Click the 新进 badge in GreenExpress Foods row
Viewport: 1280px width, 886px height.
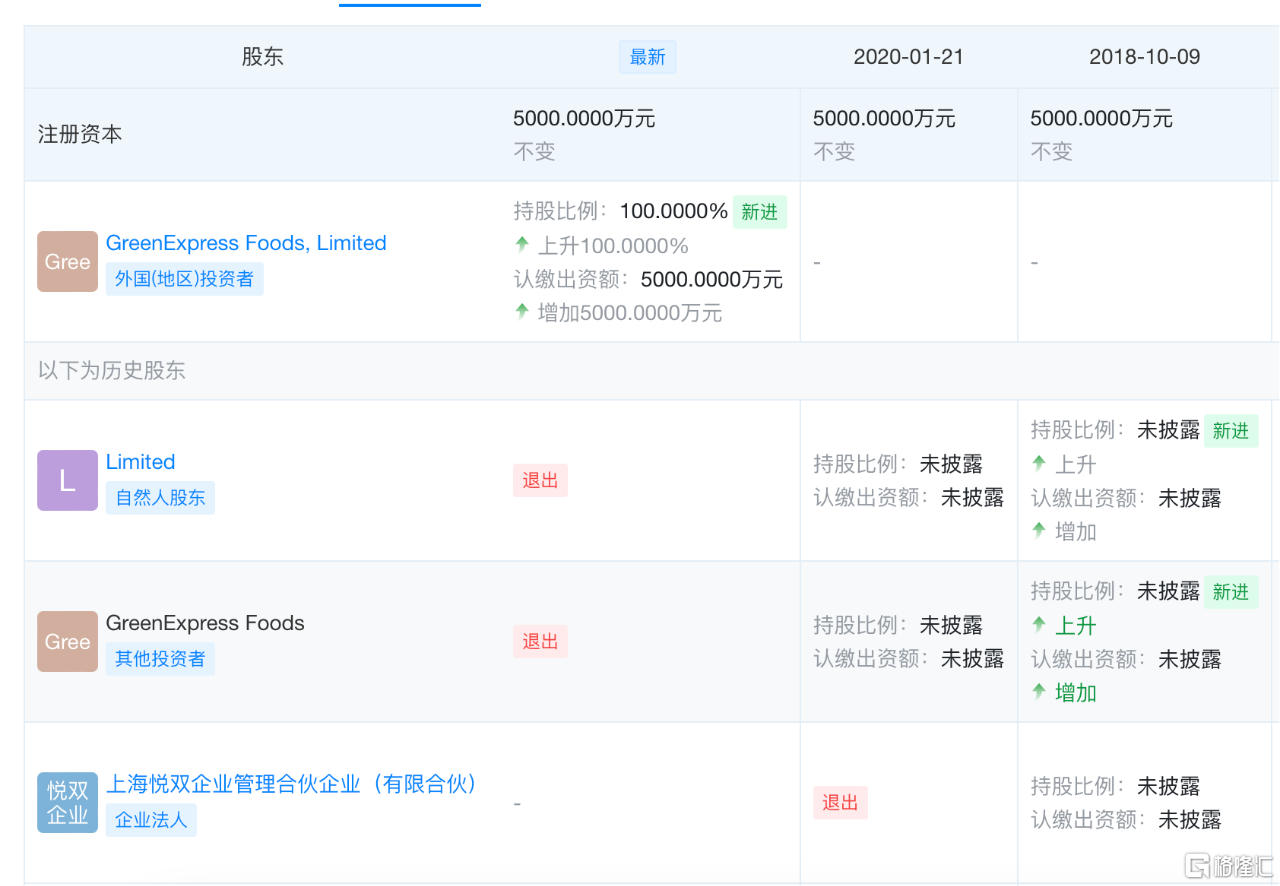click(x=1231, y=592)
